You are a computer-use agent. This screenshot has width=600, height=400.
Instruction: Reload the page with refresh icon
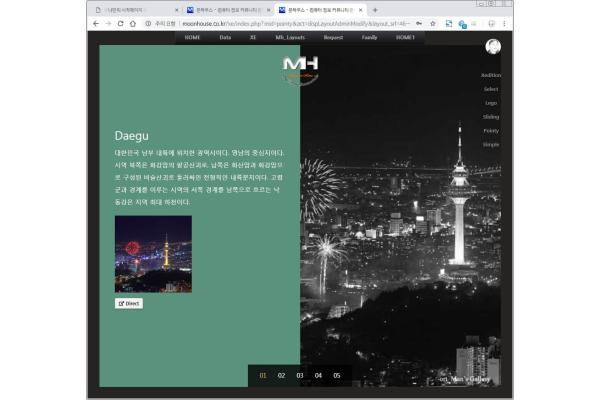121,24
